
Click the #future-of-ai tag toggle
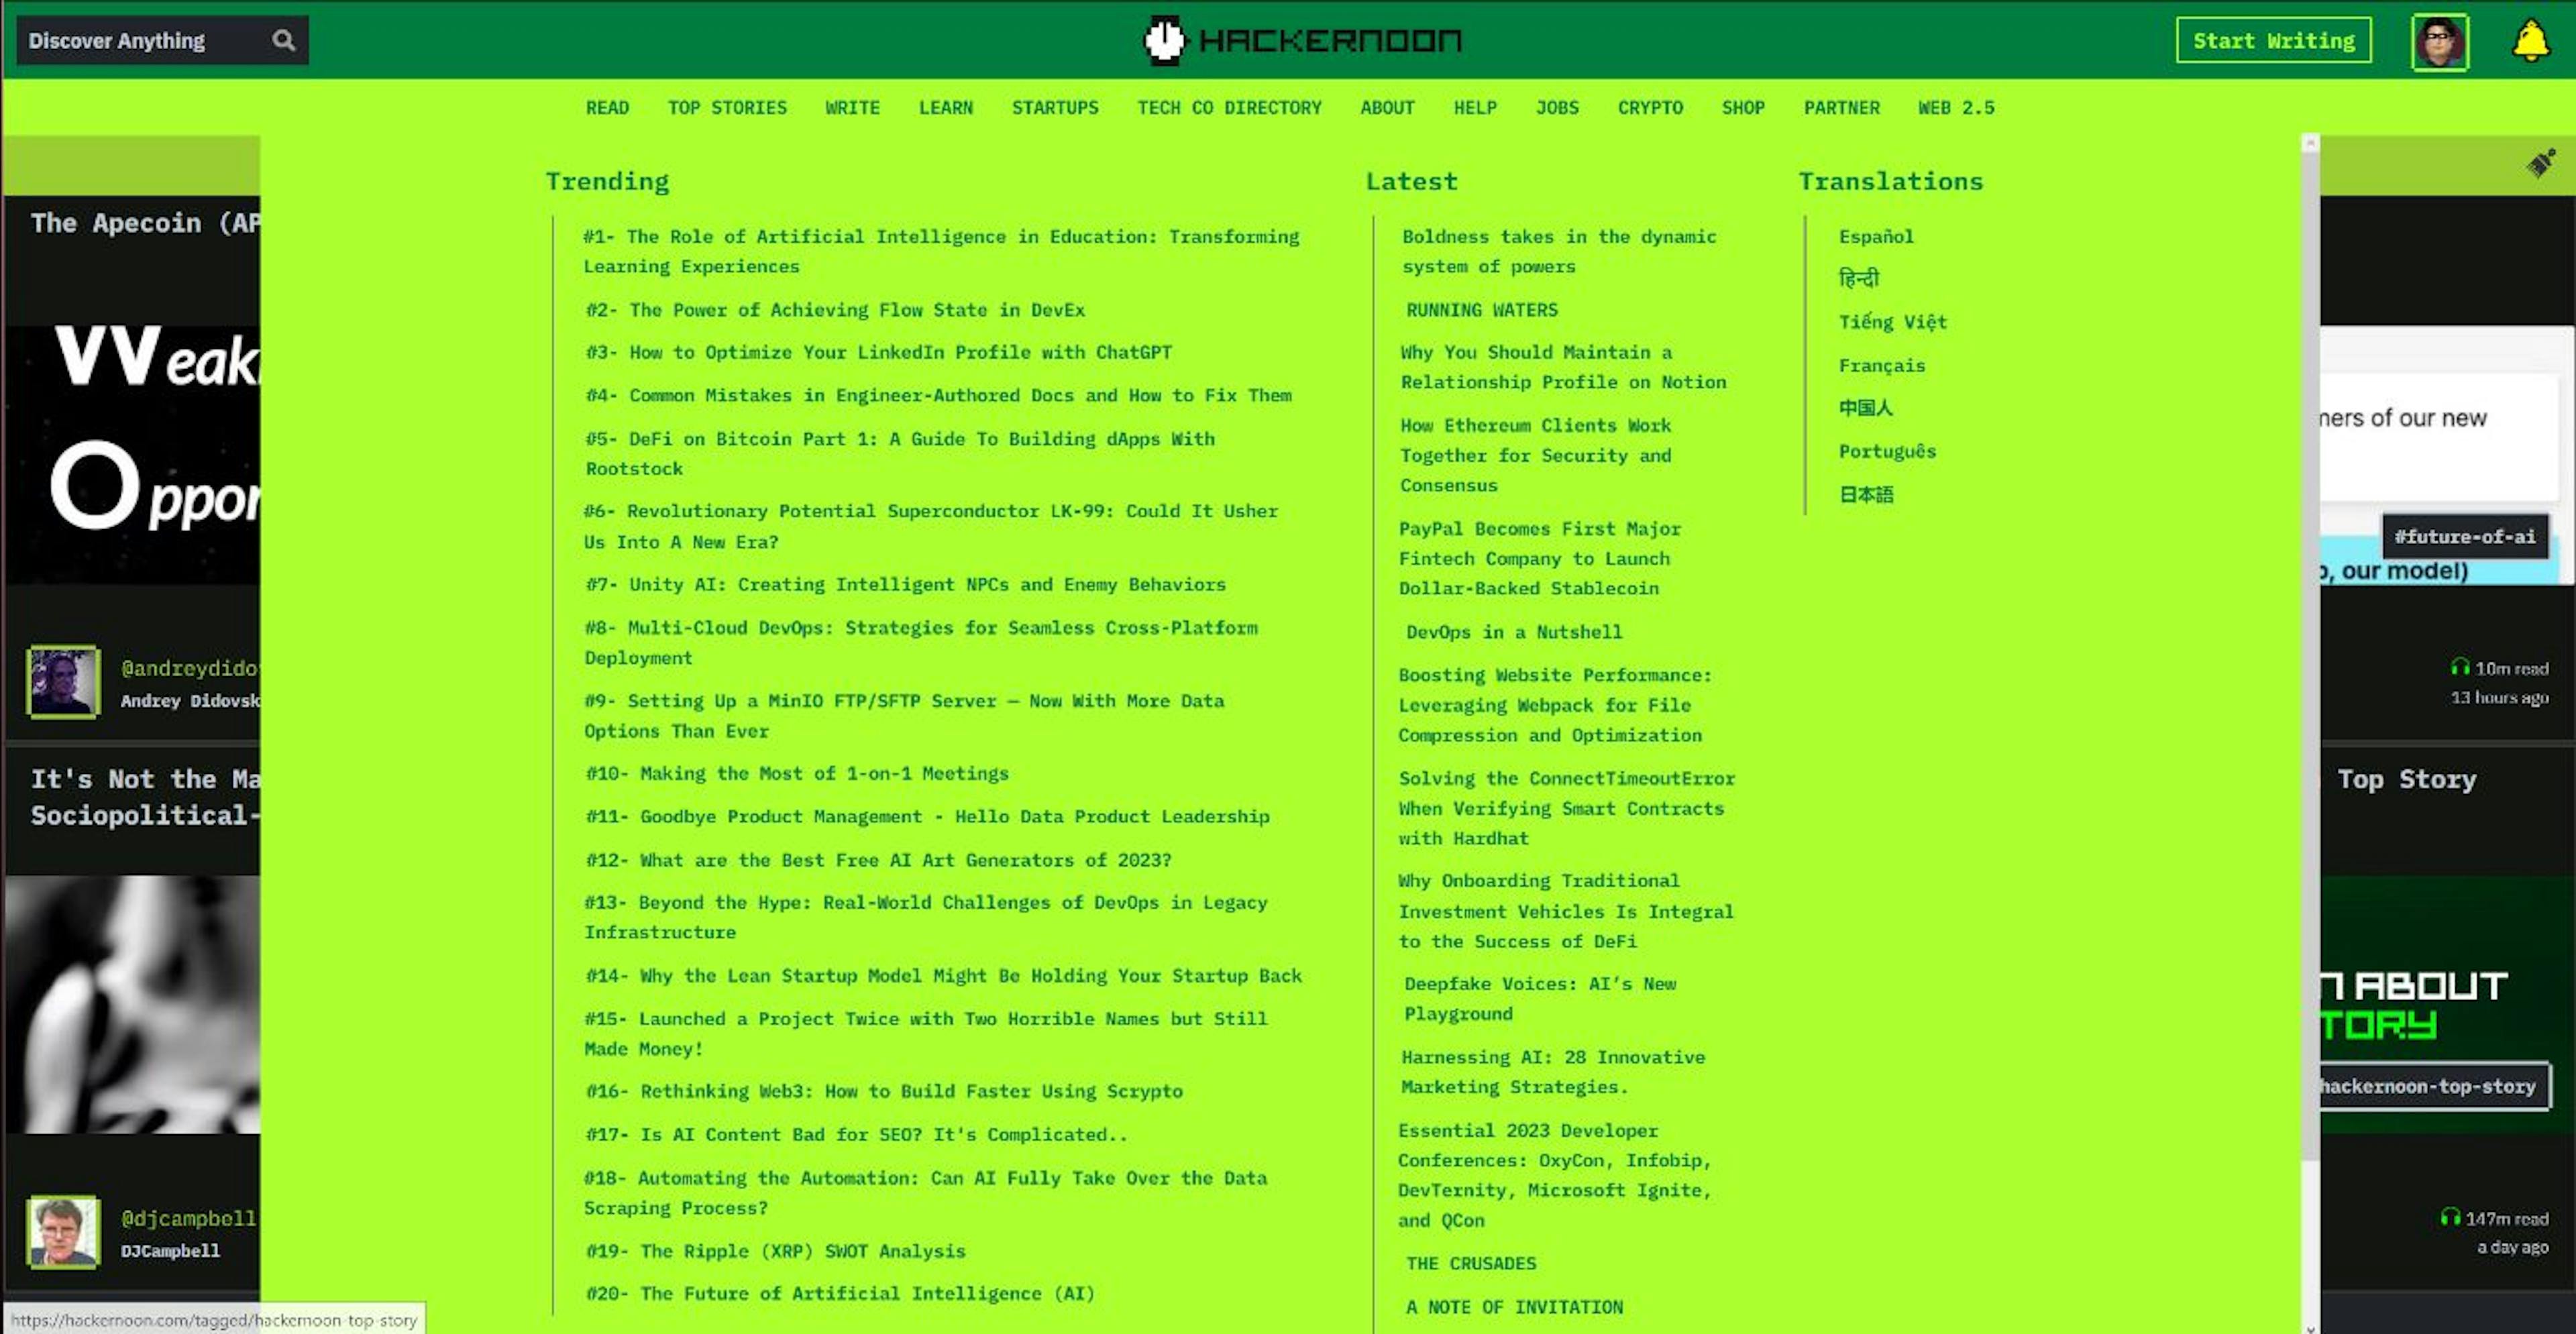[2465, 536]
